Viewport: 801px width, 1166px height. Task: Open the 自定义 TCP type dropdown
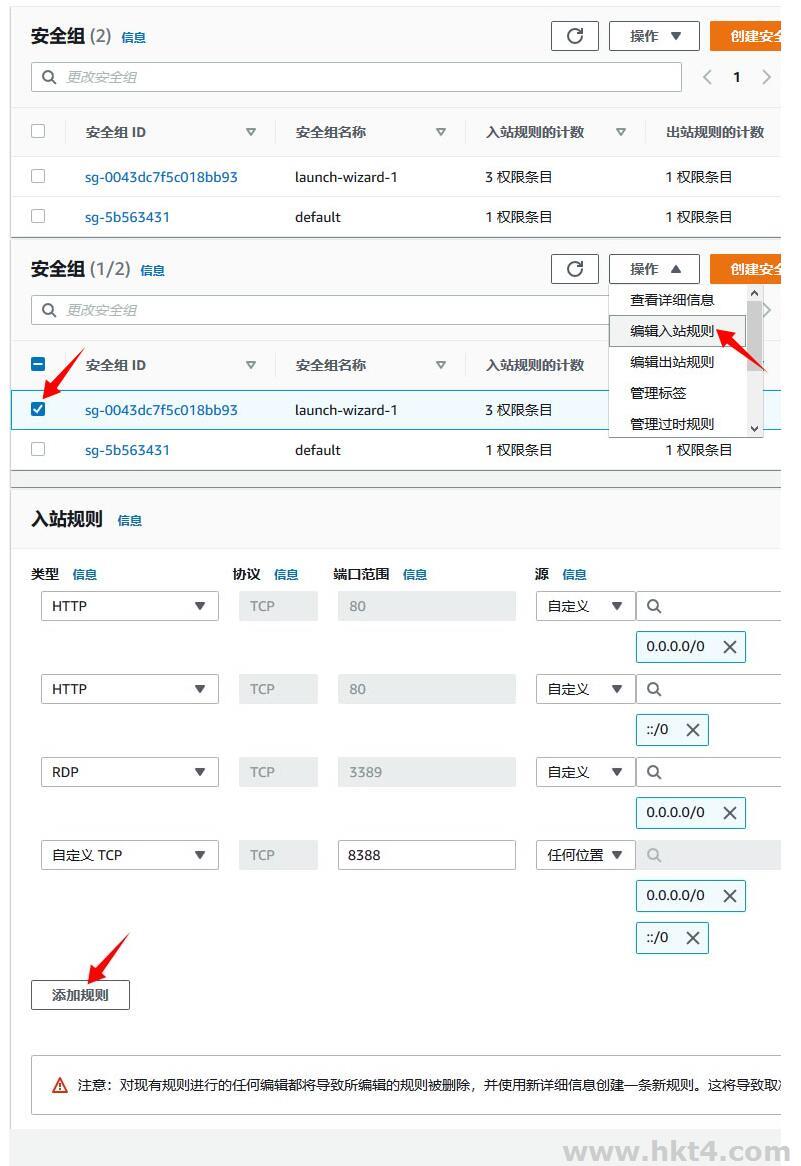point(129,854)
